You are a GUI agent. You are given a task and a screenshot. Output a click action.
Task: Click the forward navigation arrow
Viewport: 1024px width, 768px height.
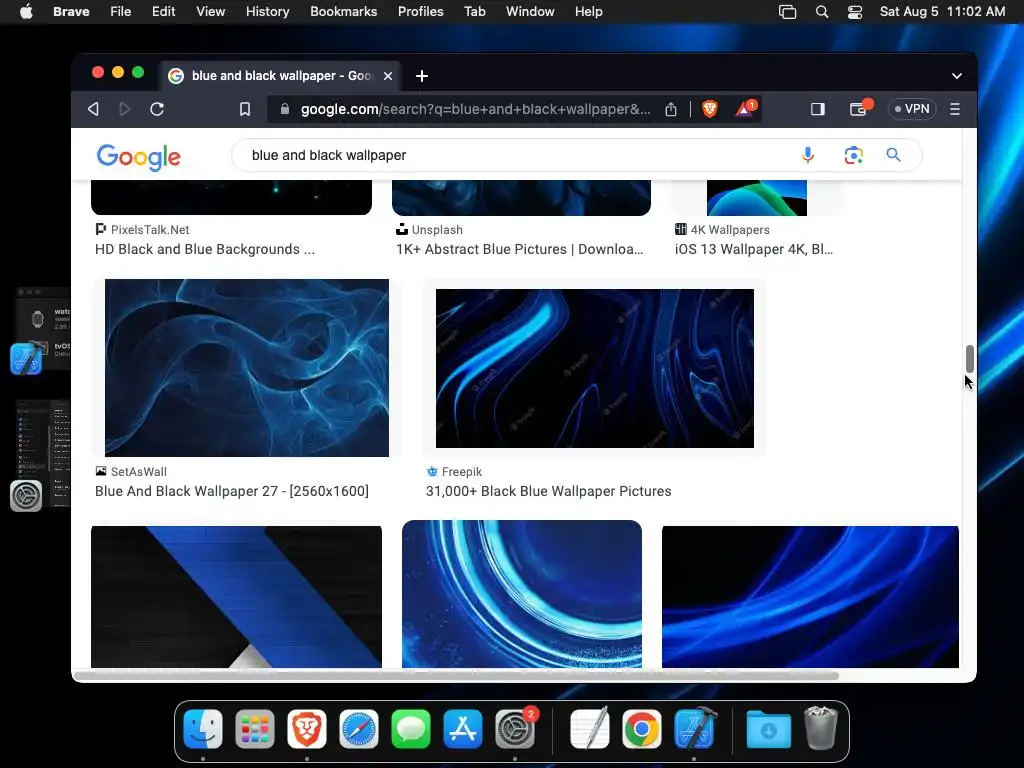[x=125, y=109]
